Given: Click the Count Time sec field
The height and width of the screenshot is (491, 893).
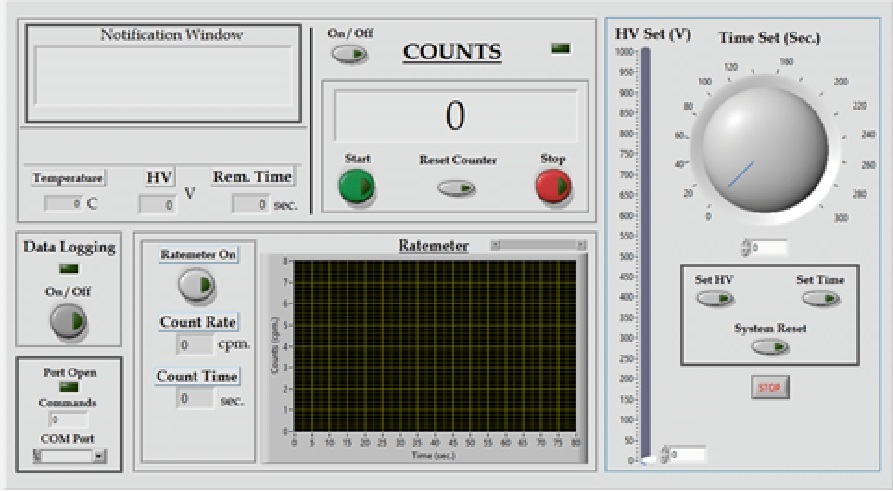Looking at the screenshot, I should click(195, 399).
